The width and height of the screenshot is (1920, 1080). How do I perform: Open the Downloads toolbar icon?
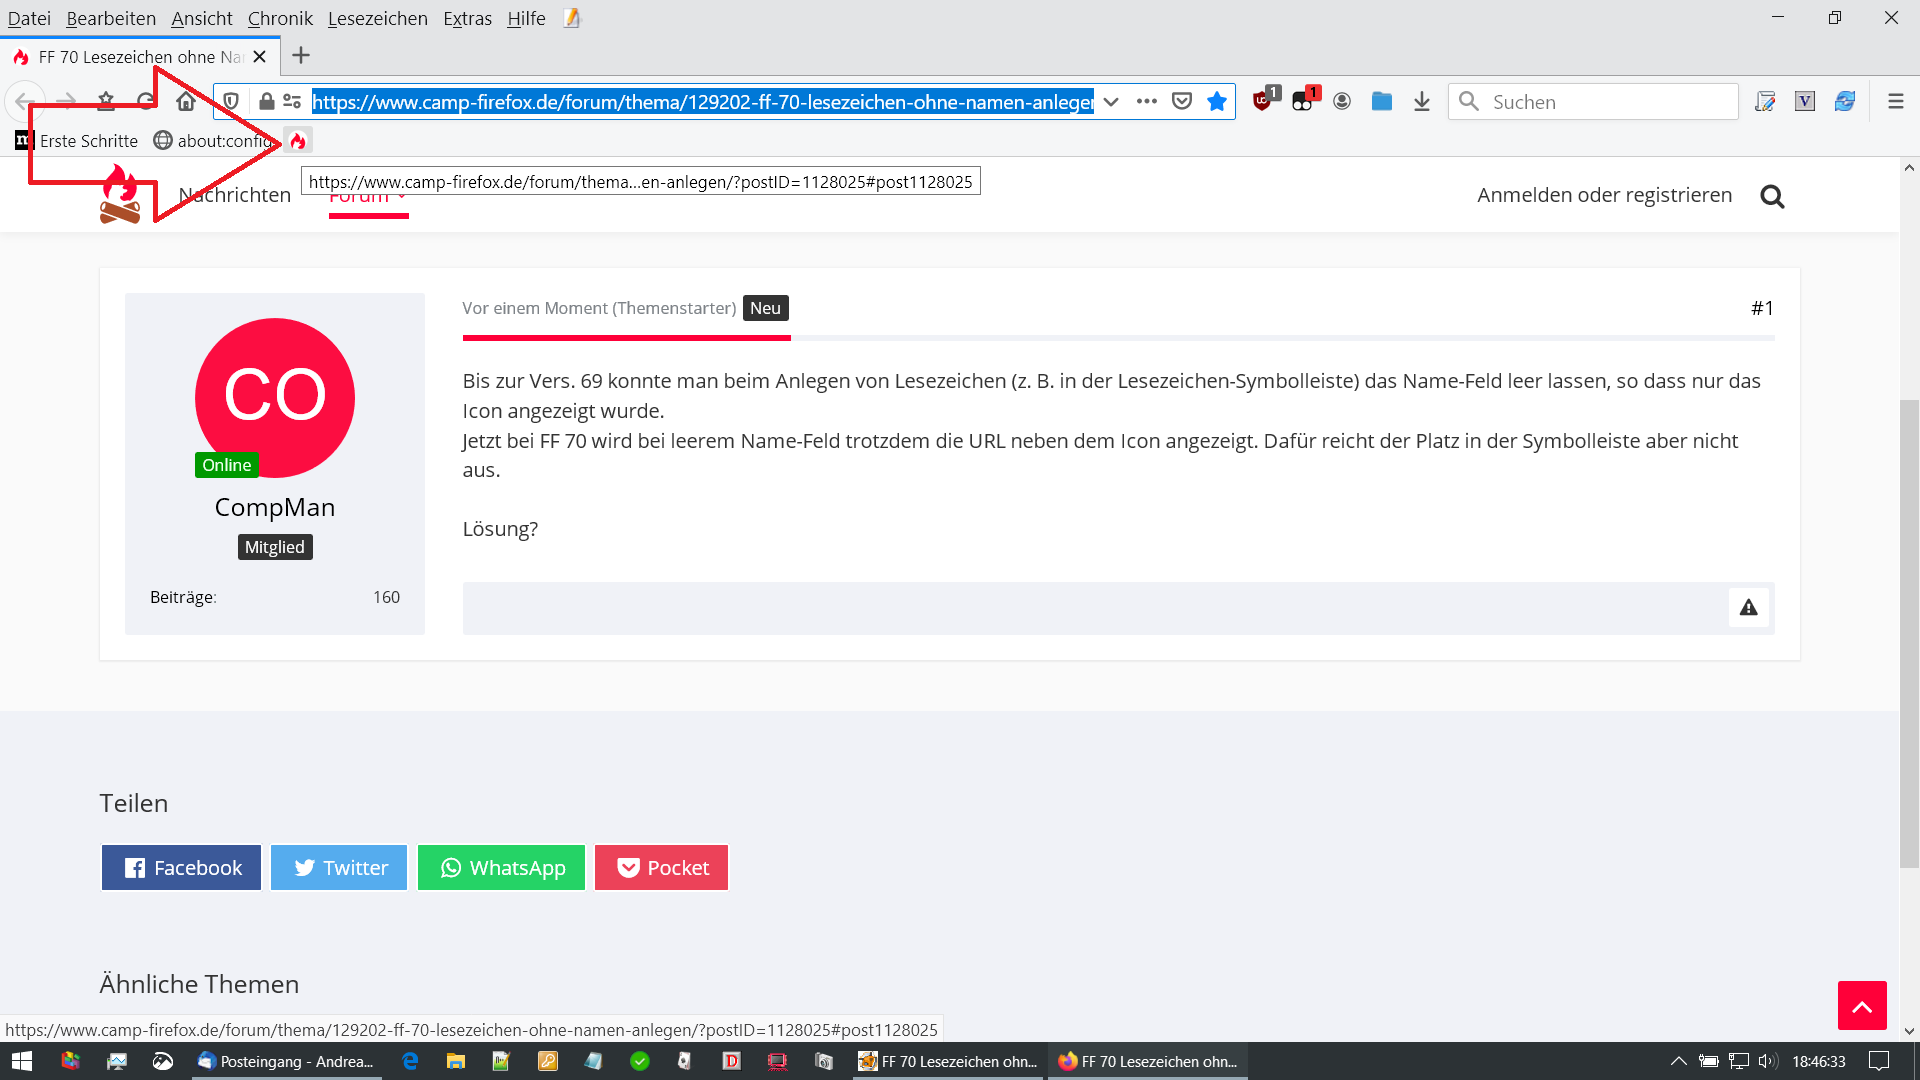tap(1421, 101)
